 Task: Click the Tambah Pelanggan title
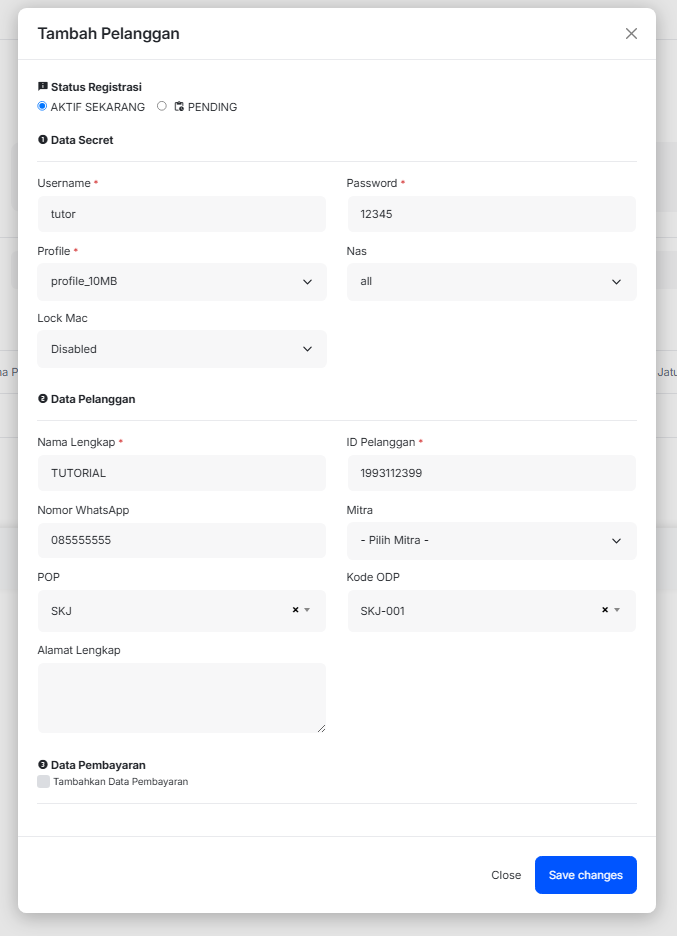click(x=109, y=33)
